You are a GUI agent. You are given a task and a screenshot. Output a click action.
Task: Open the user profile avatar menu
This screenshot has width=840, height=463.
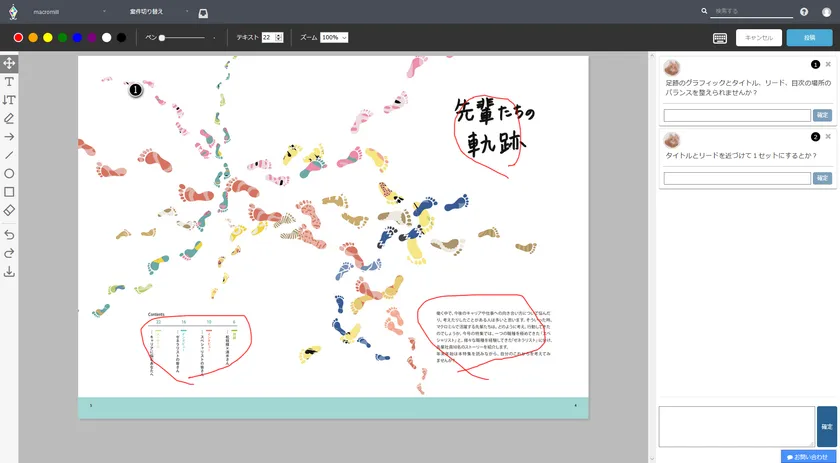pos(827,12)
